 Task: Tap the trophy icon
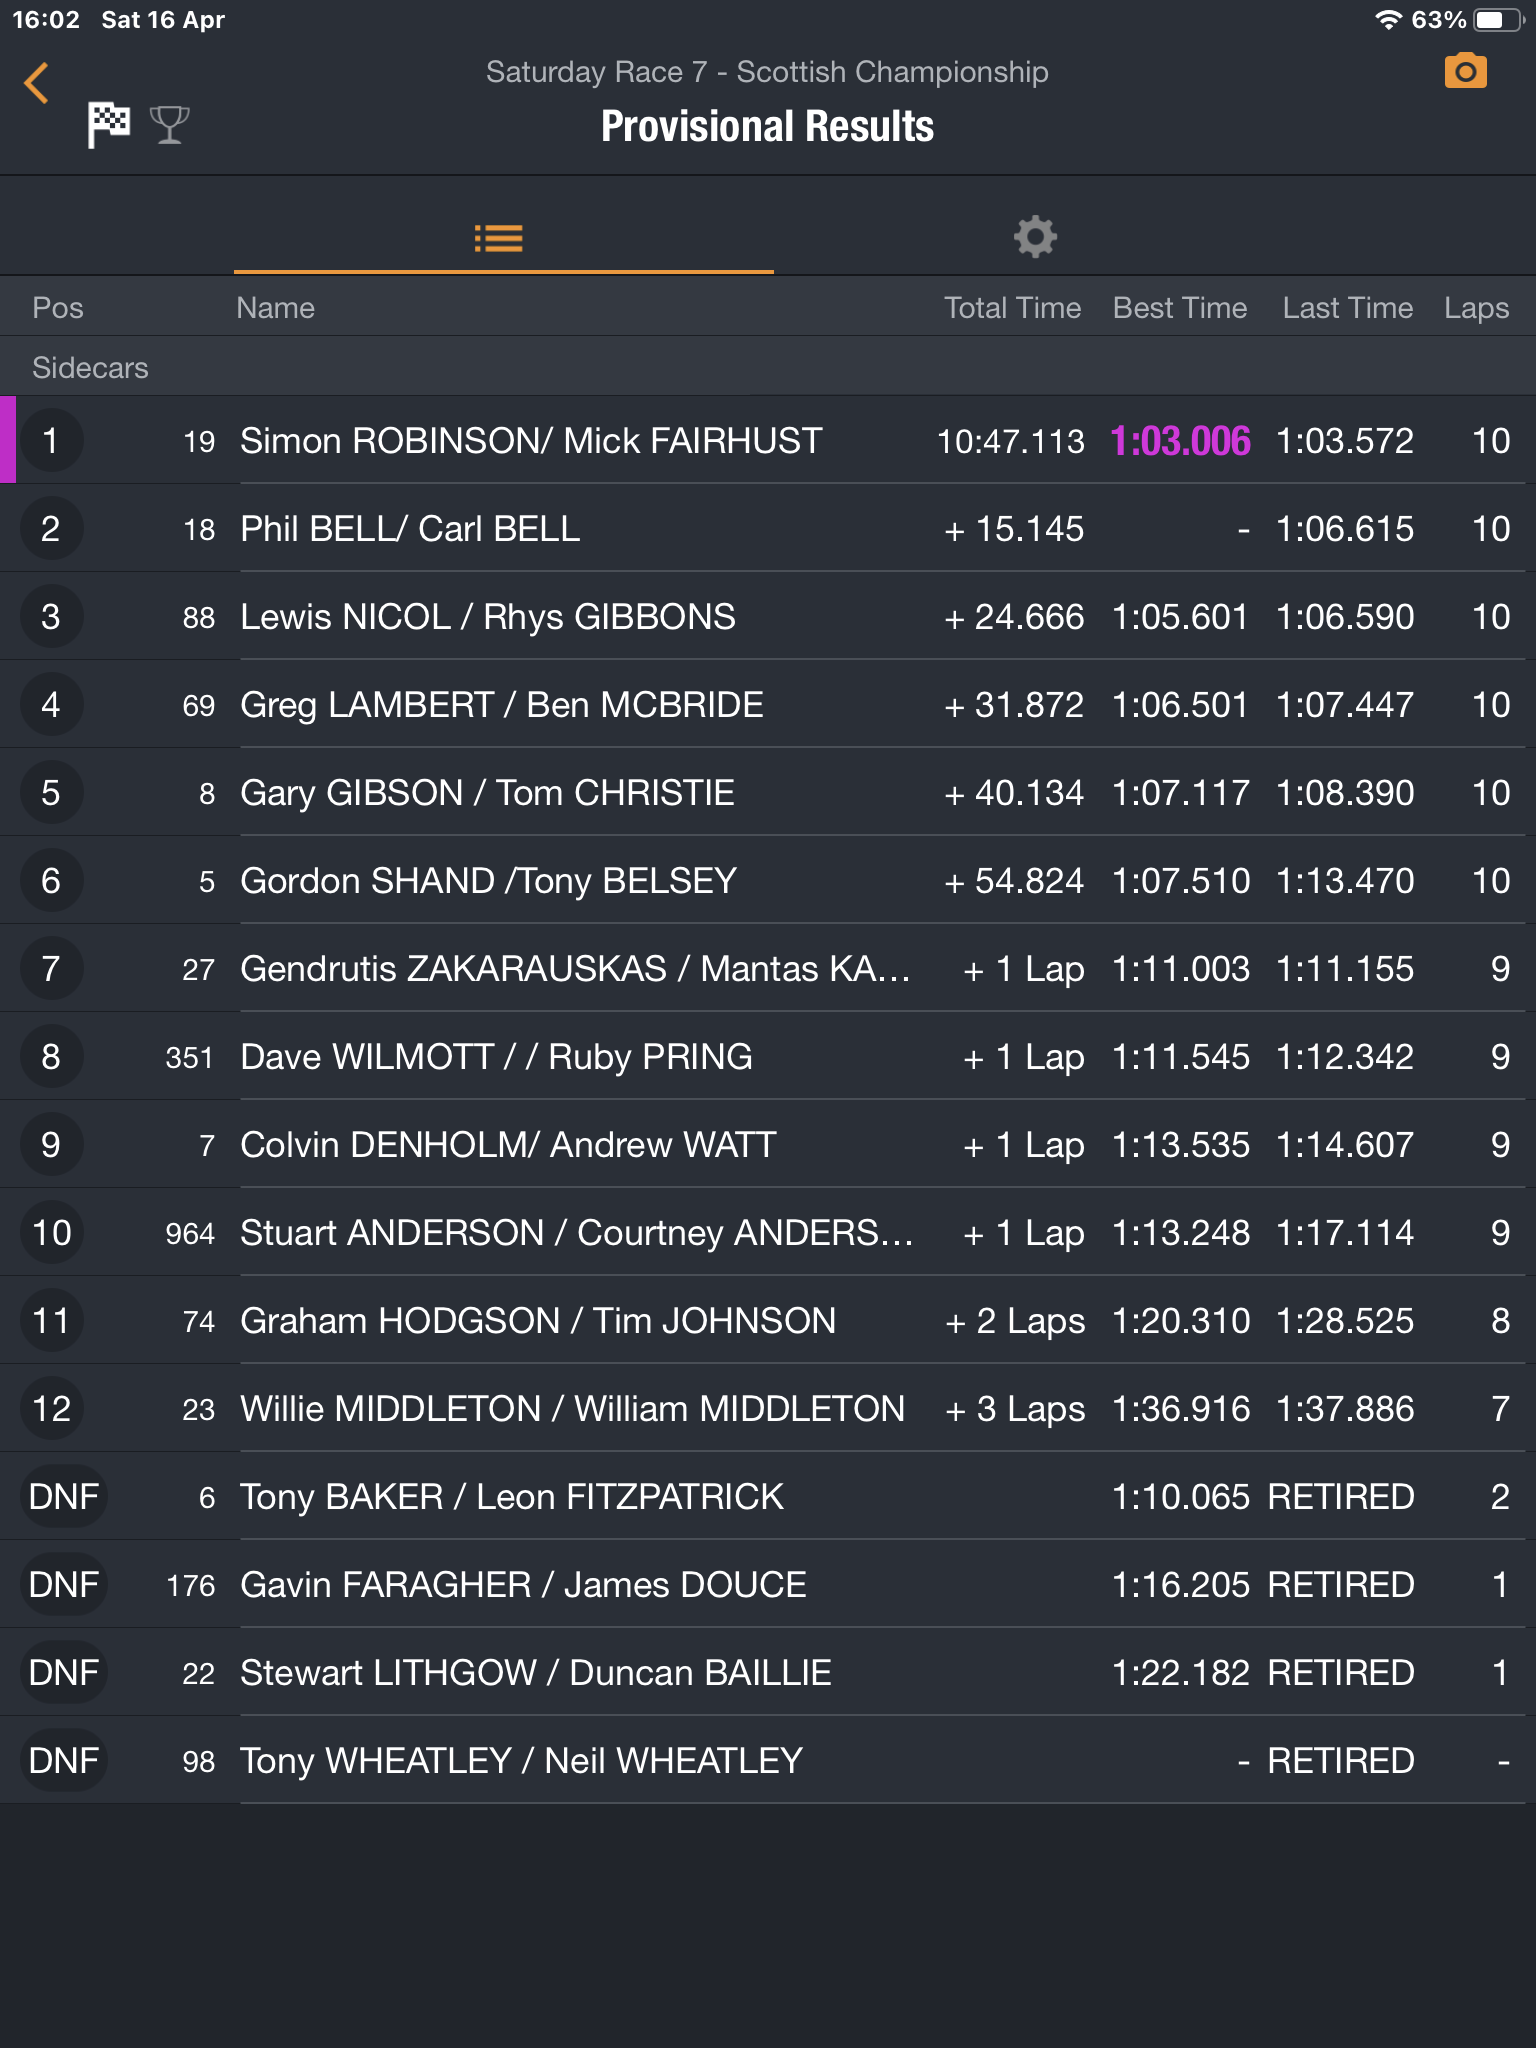pyautogui.click(x=169, y=125)
